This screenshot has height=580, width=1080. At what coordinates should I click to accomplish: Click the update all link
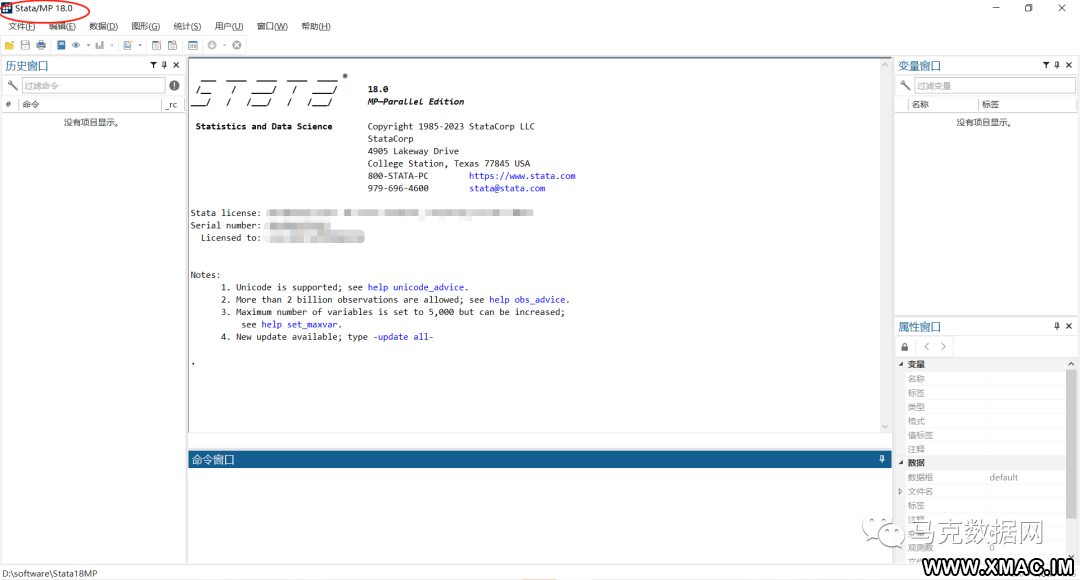(403, 337)
